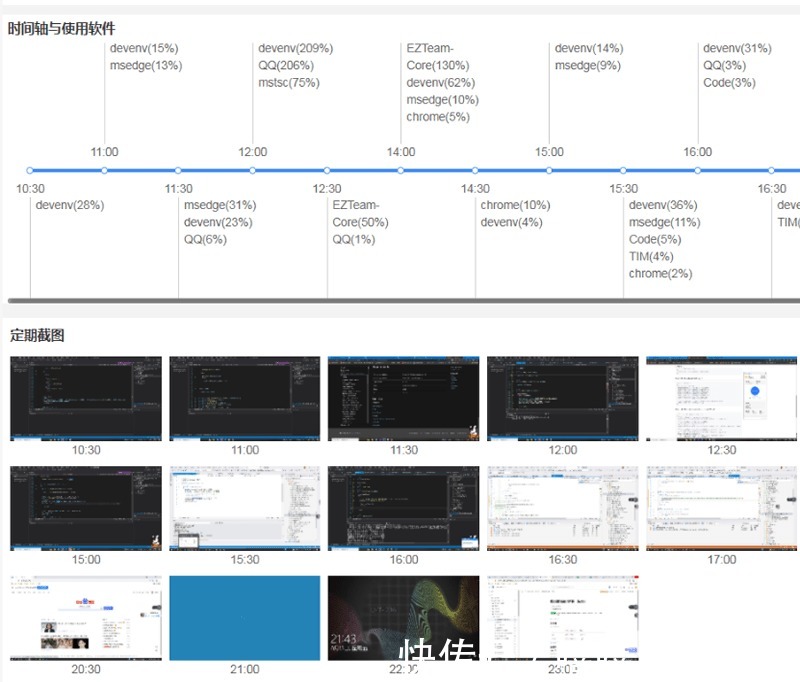The height and width of the screenshot is (682, 800).
Task: Open the 11:30 screenshot thumbnail
Action: [404, 398]
